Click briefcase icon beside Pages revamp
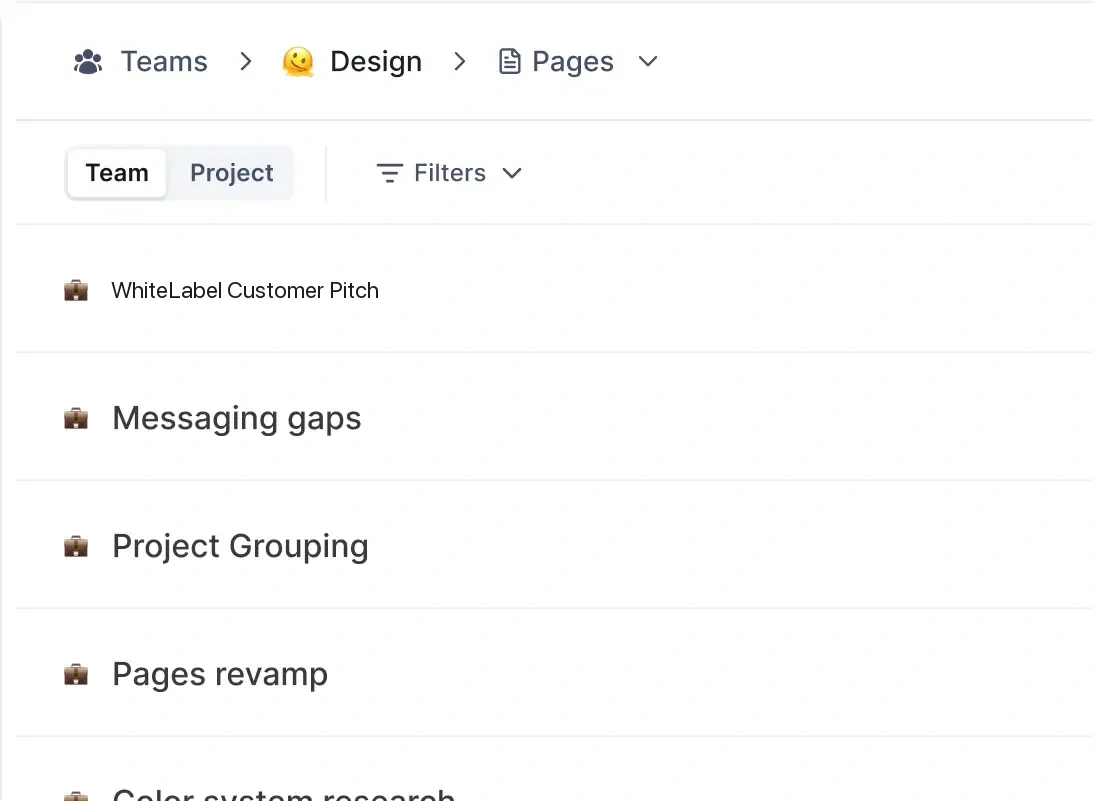Screen dimensions: 1096x801 coord(76,674)
